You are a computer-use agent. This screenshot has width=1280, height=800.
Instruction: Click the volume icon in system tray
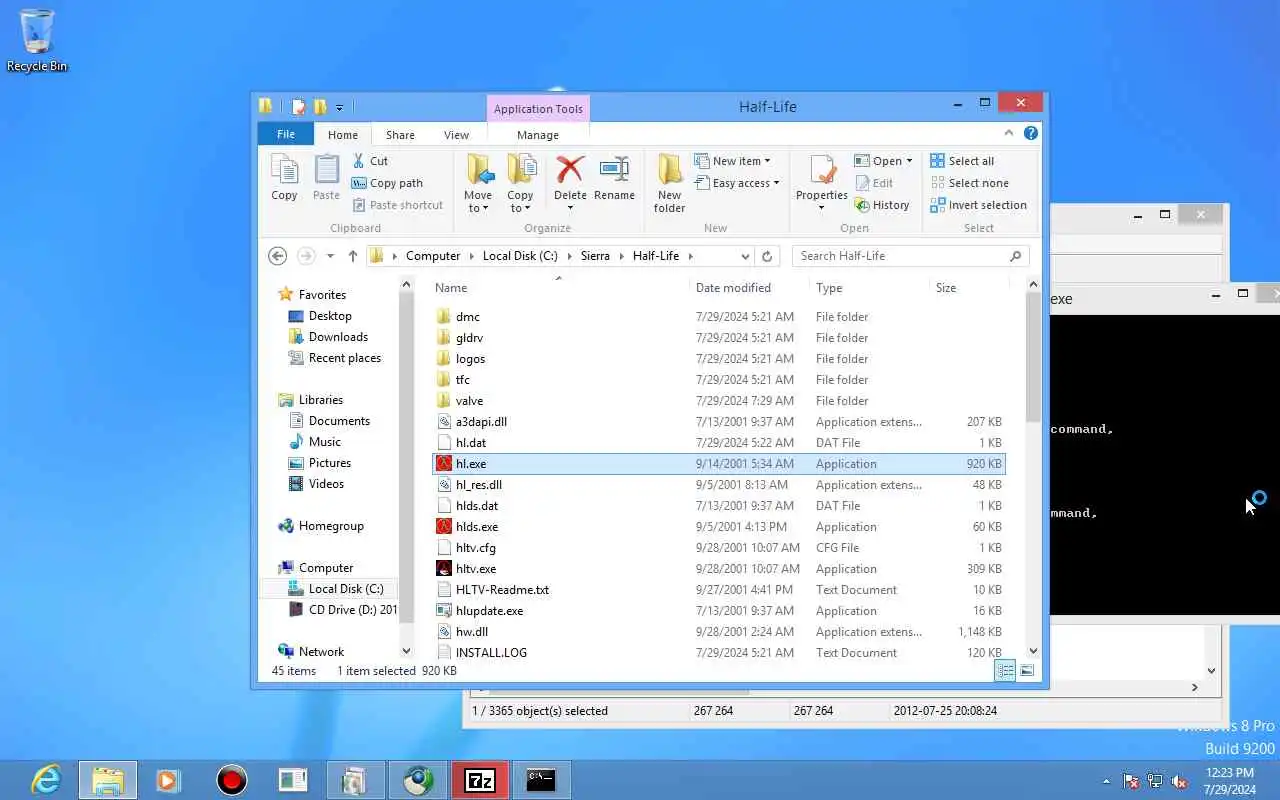tap(1179, 781)
